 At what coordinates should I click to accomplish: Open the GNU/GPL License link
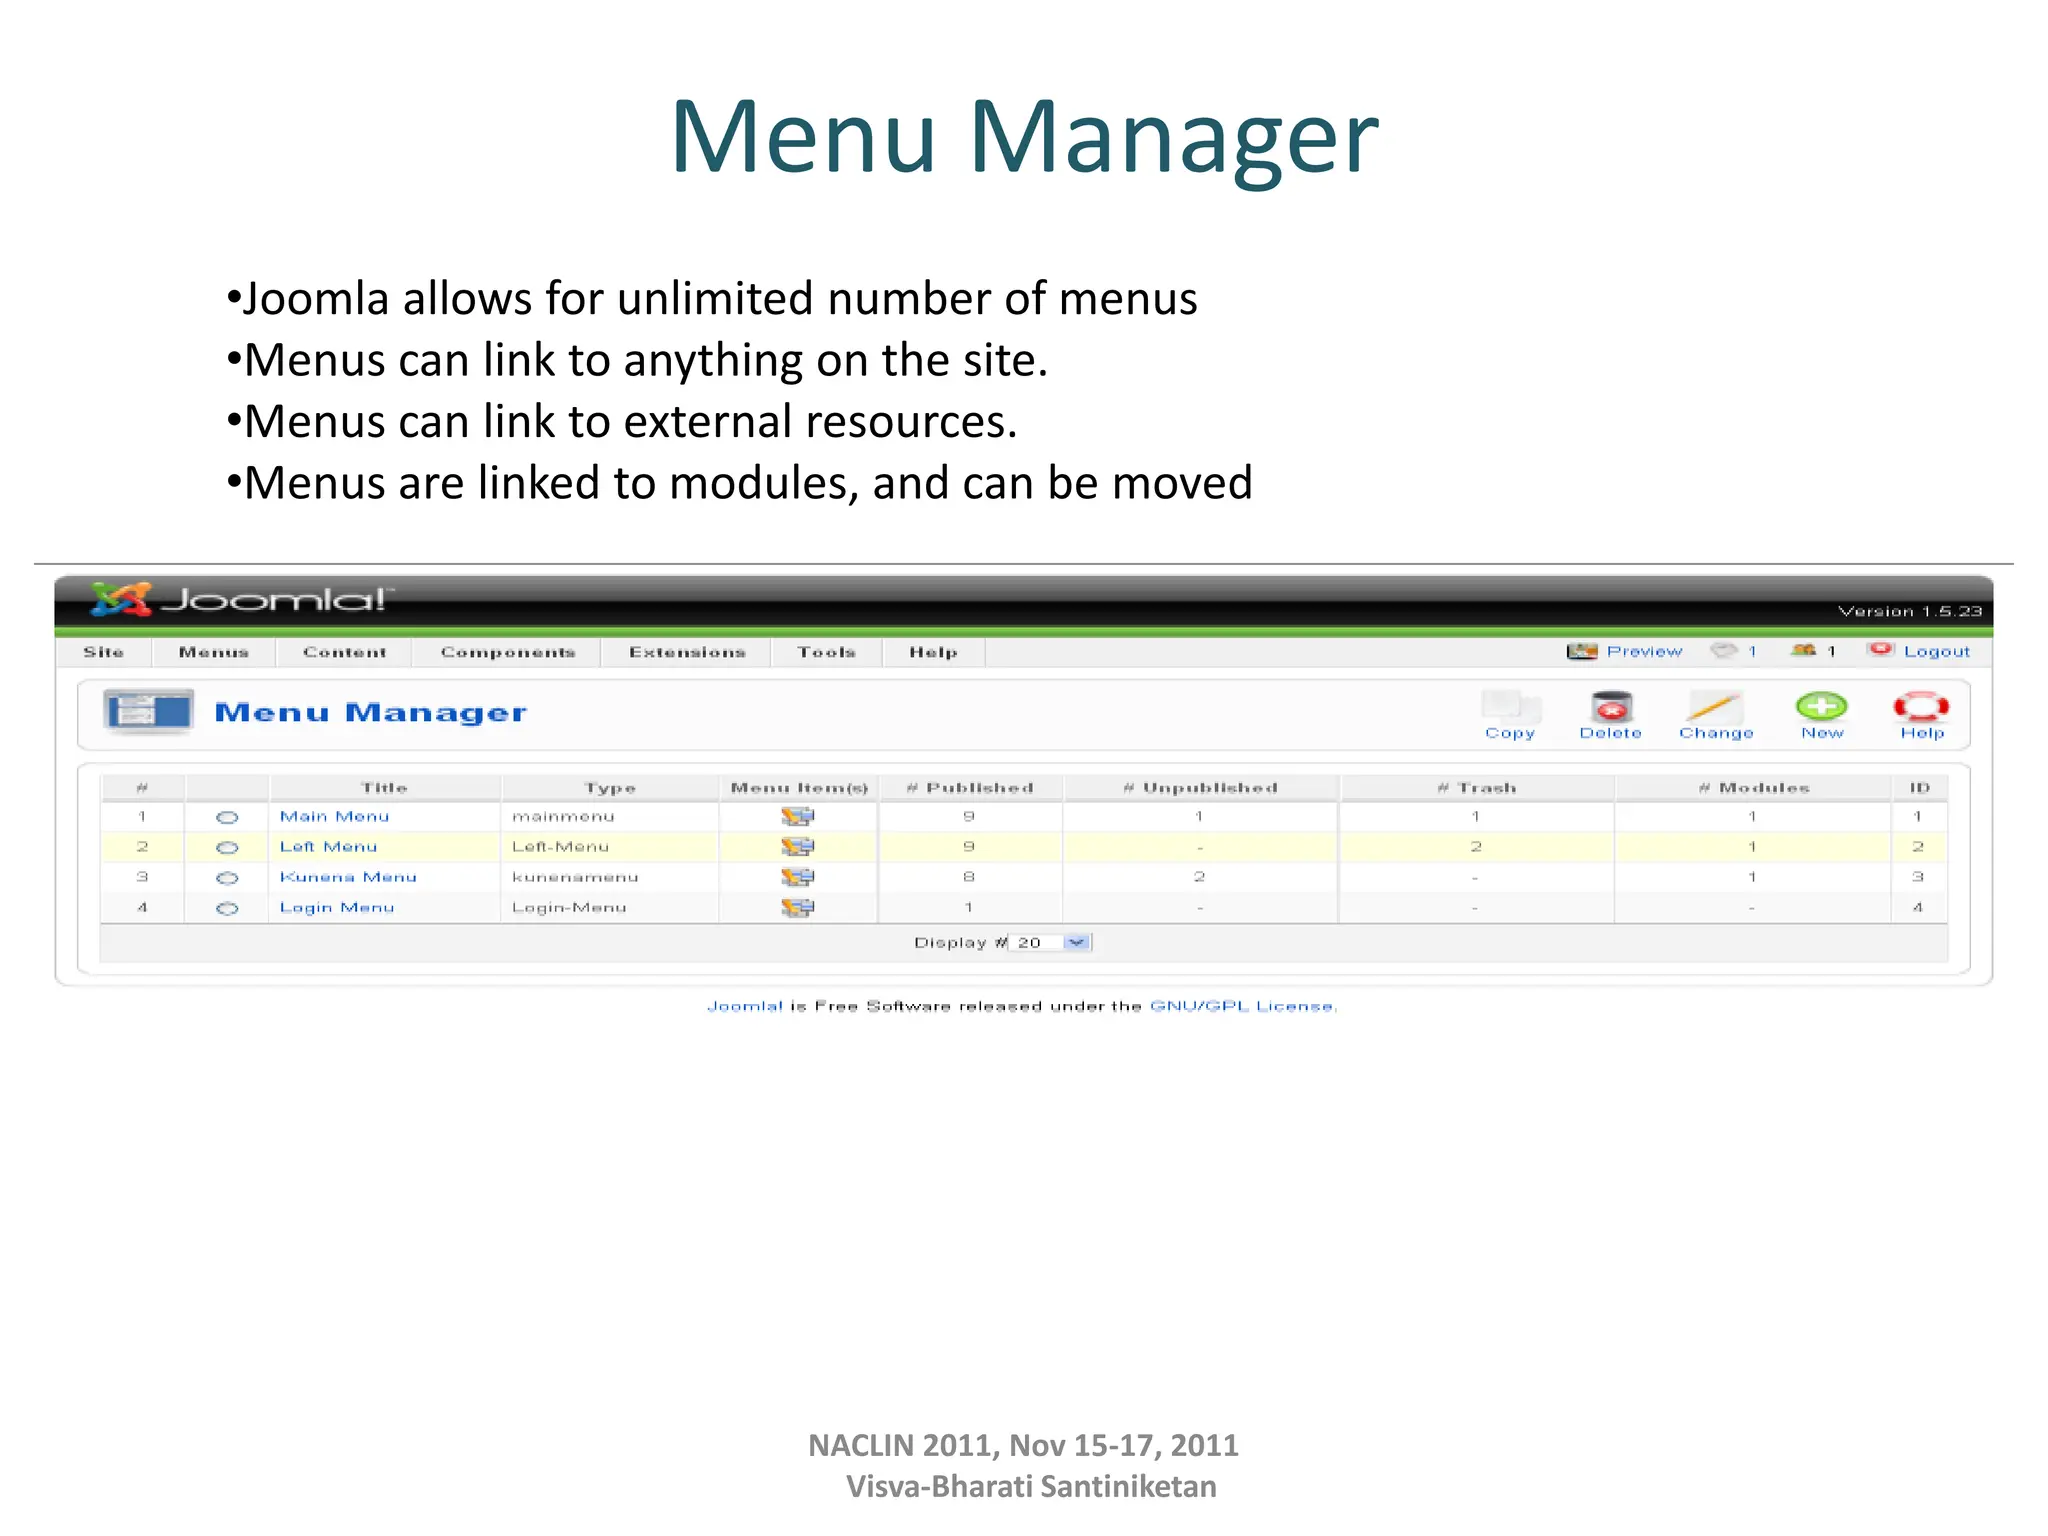click(1242, 1006)
